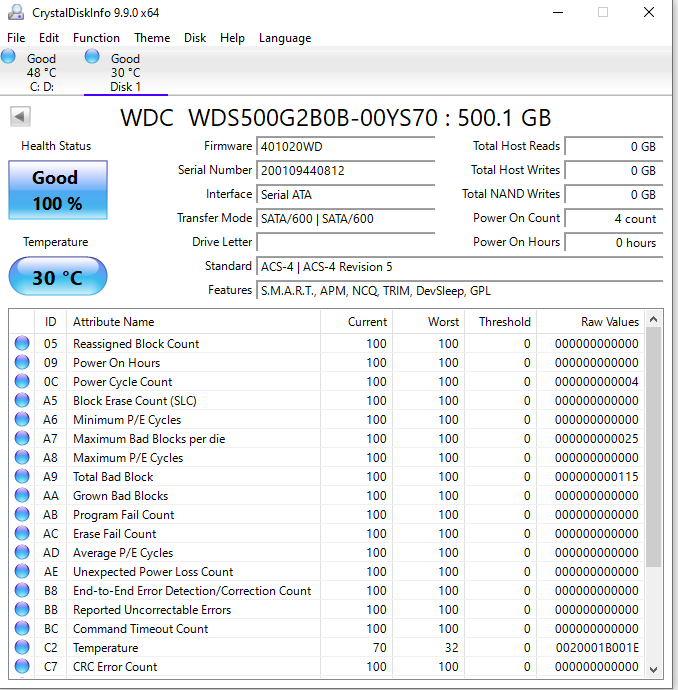Screen dimensions: 678x690
Task: Click the empty Drive Letter field
Action: click(345, 242)
